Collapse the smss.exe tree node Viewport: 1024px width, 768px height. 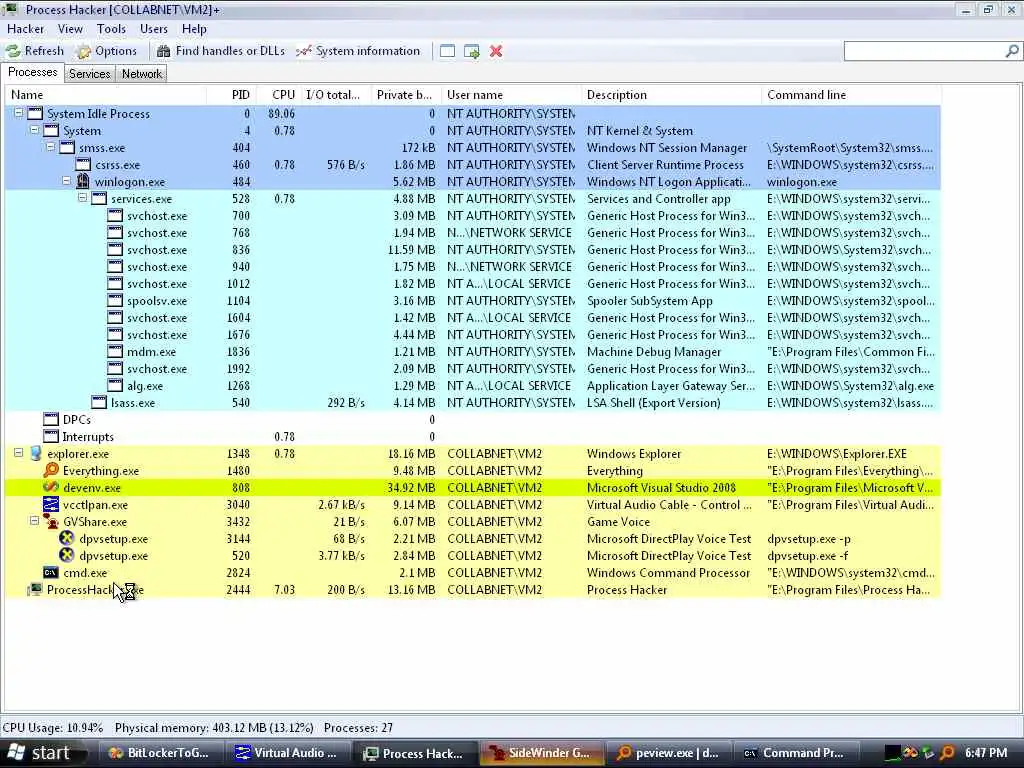point(50,147)
